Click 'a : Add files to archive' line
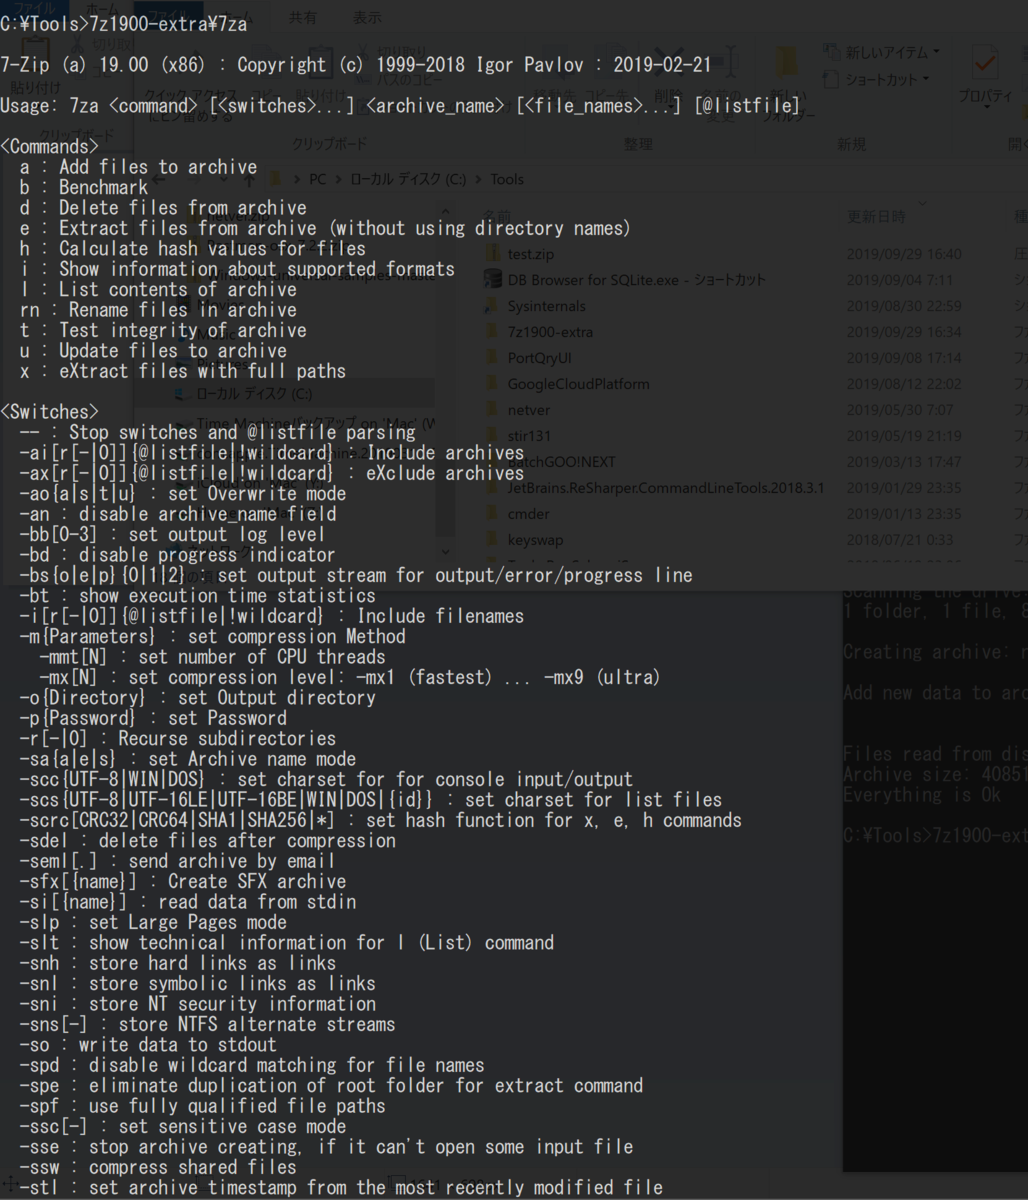 [138, 167]
